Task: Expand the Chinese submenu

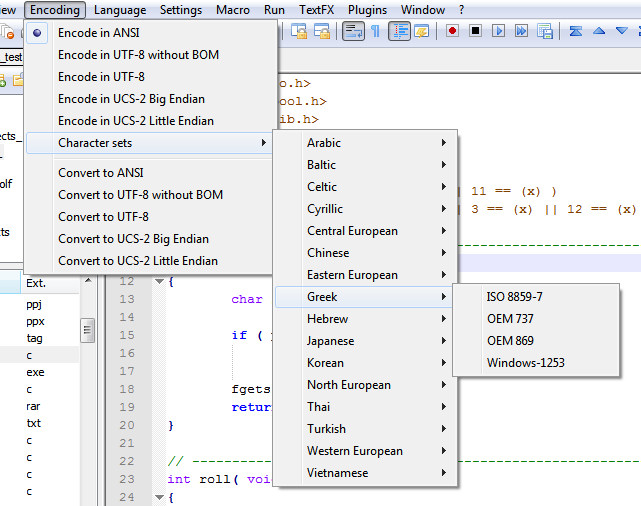Action: tap(365, 253)
